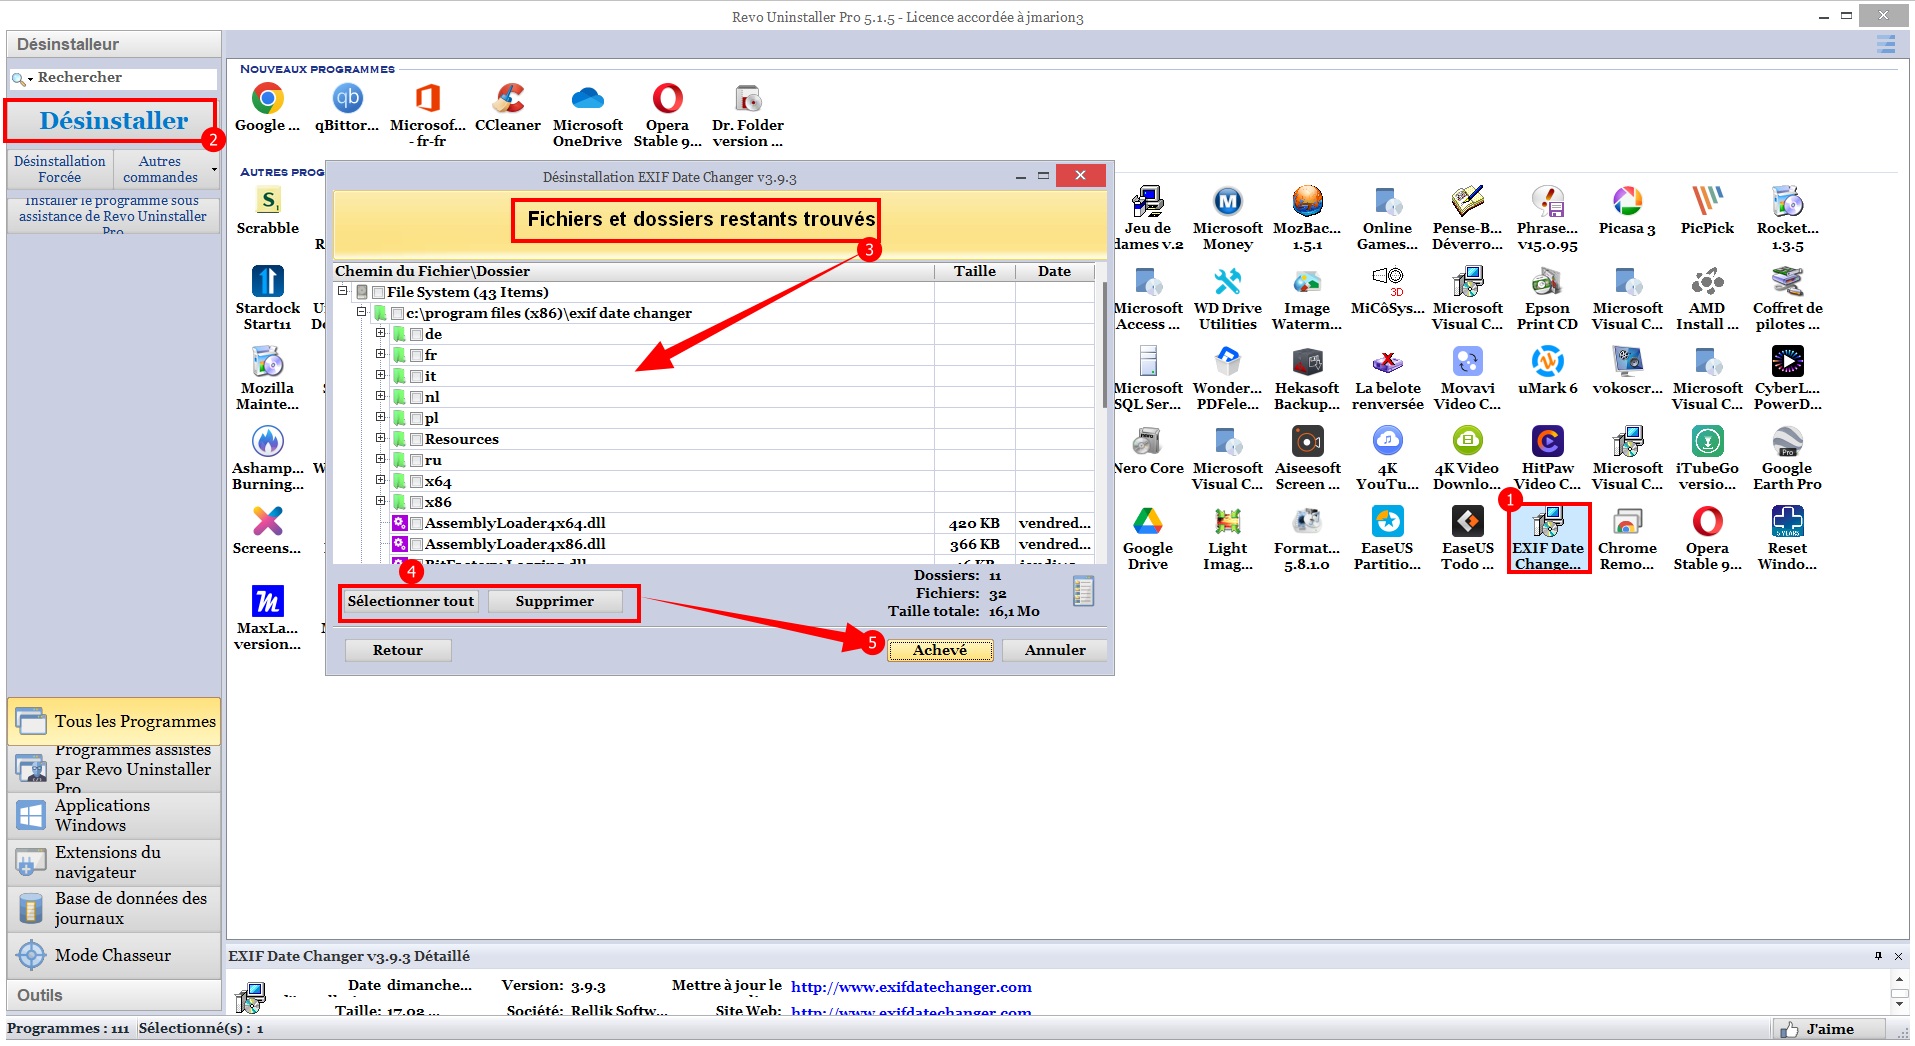Tick the x64 folder checkbox
The image size is (1915, 1046).
pos(417,482)
